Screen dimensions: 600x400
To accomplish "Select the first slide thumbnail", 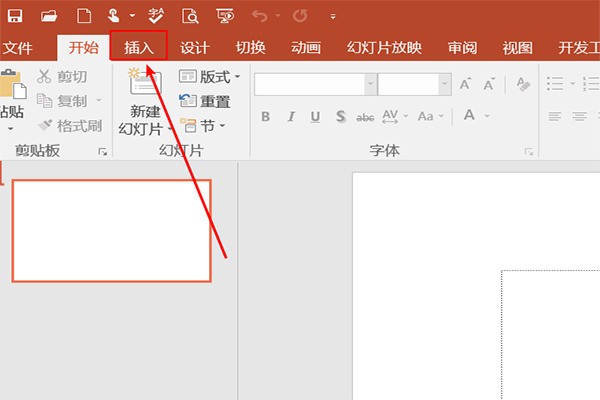I will [111, 230].
